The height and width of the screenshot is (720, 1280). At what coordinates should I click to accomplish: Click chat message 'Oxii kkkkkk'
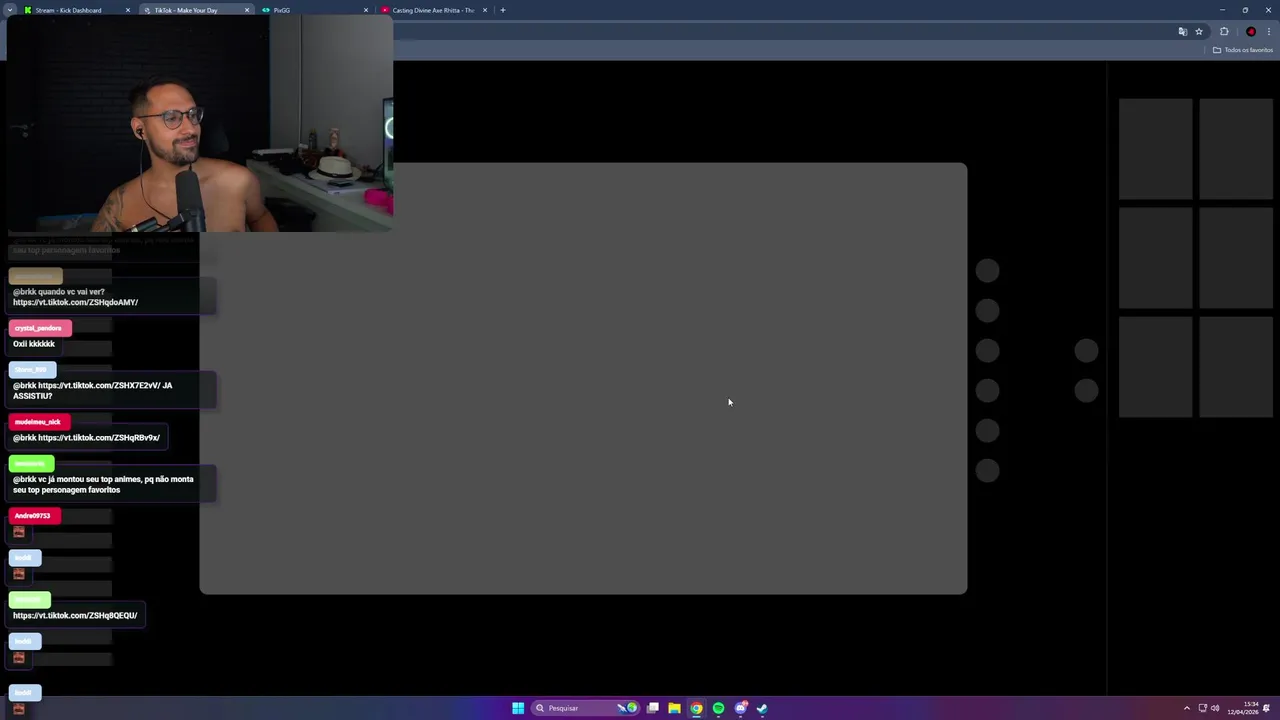(34, 344)
